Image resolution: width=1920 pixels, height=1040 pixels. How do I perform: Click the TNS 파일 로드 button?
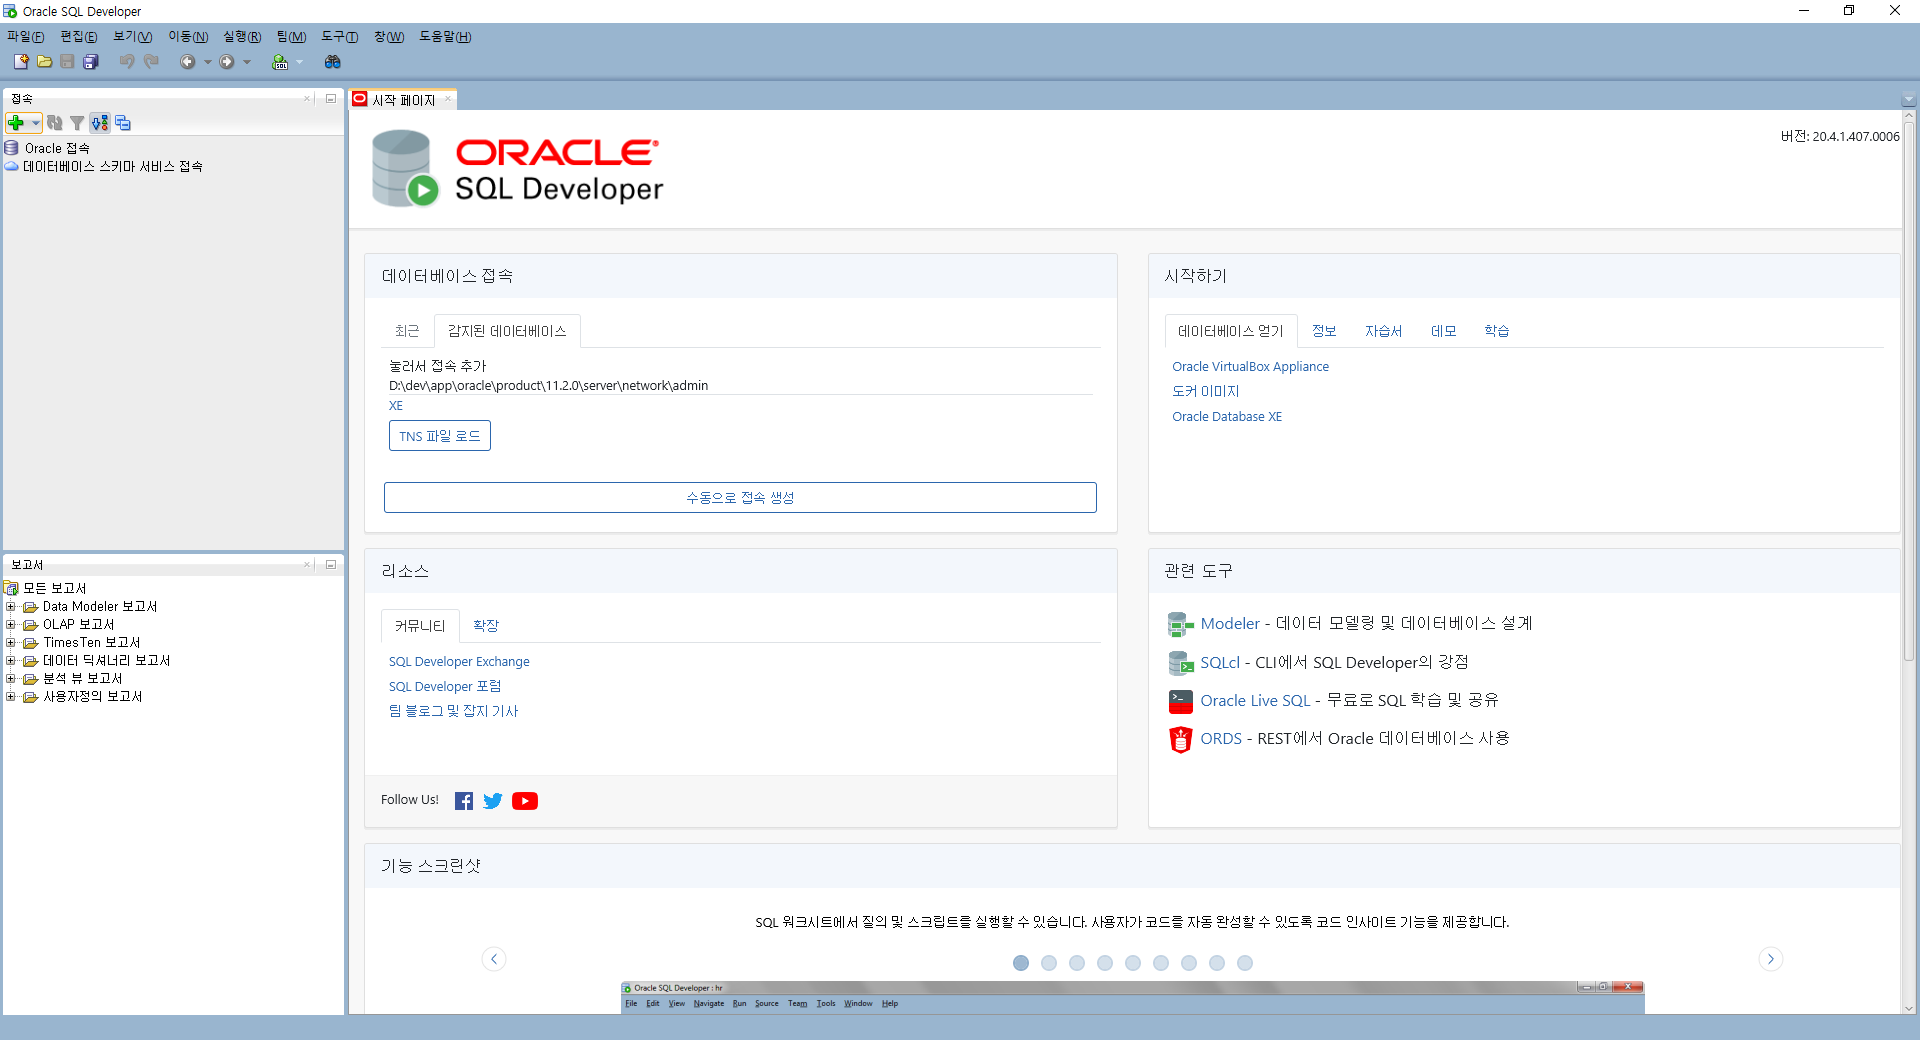(440, 436)
